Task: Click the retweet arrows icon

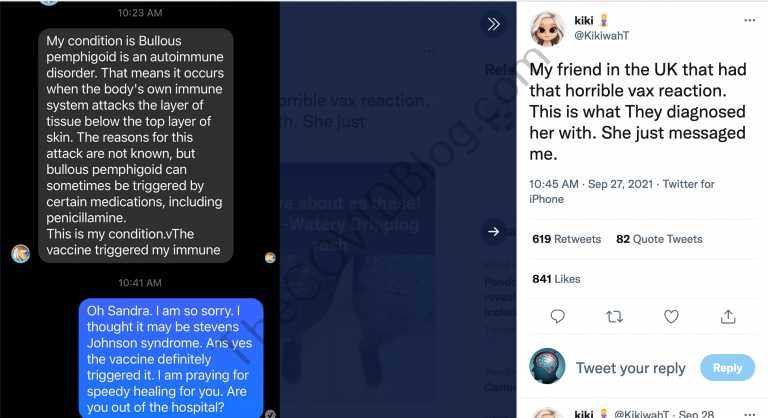Action: pyautogui.click(x=614, y=317)
